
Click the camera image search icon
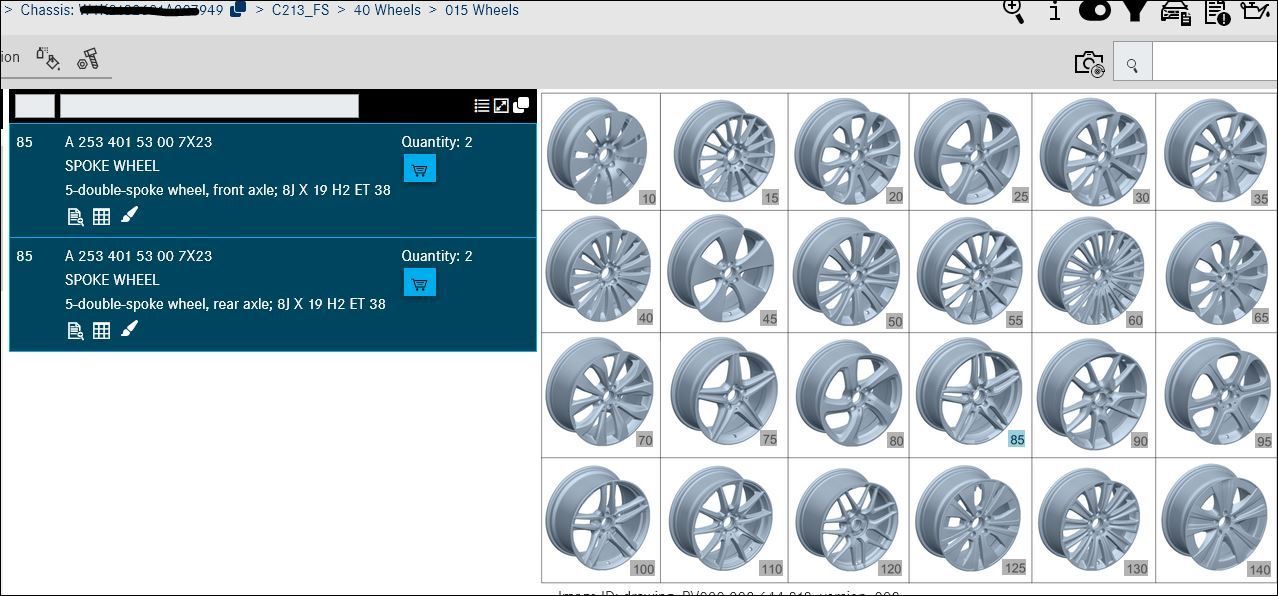click(x=1089, y=64)
